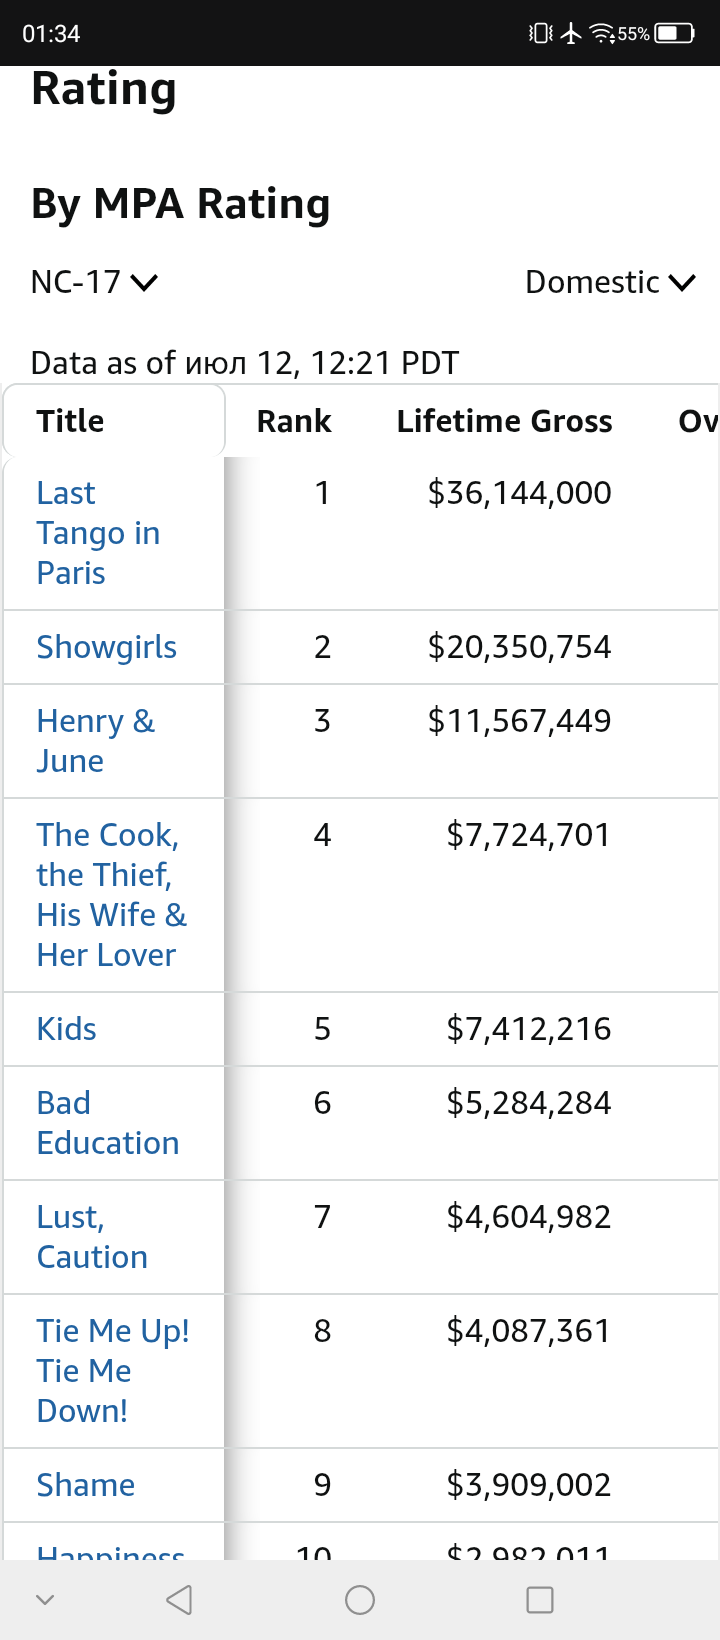Tap the vibrate mode icon in status bar

pos(540,33)
